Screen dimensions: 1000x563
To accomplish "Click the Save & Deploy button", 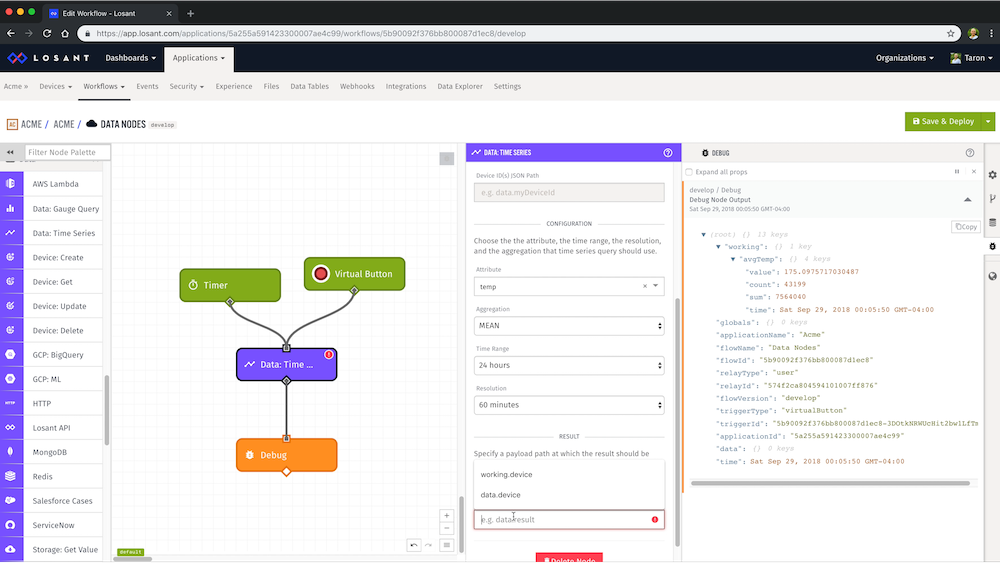I will (943, 121).
